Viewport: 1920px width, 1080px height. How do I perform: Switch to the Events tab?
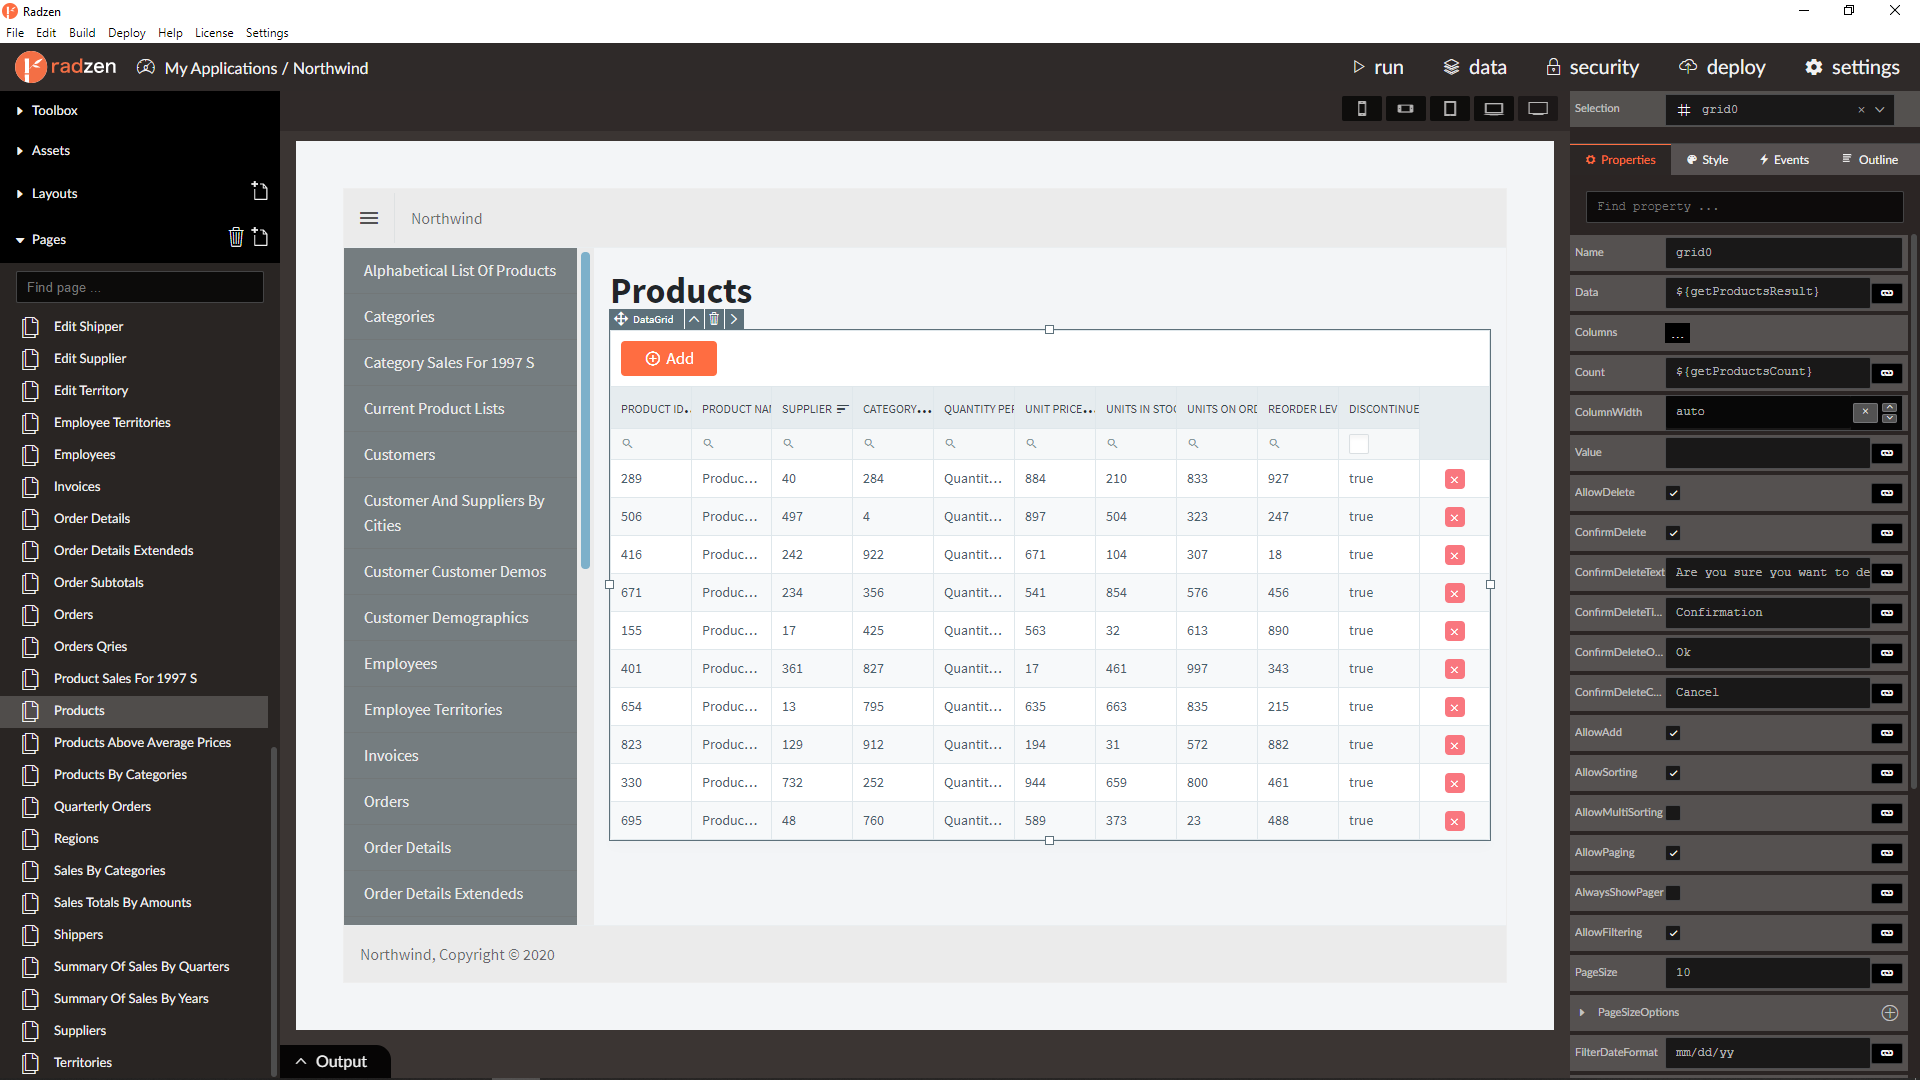tap(1784, 159)
